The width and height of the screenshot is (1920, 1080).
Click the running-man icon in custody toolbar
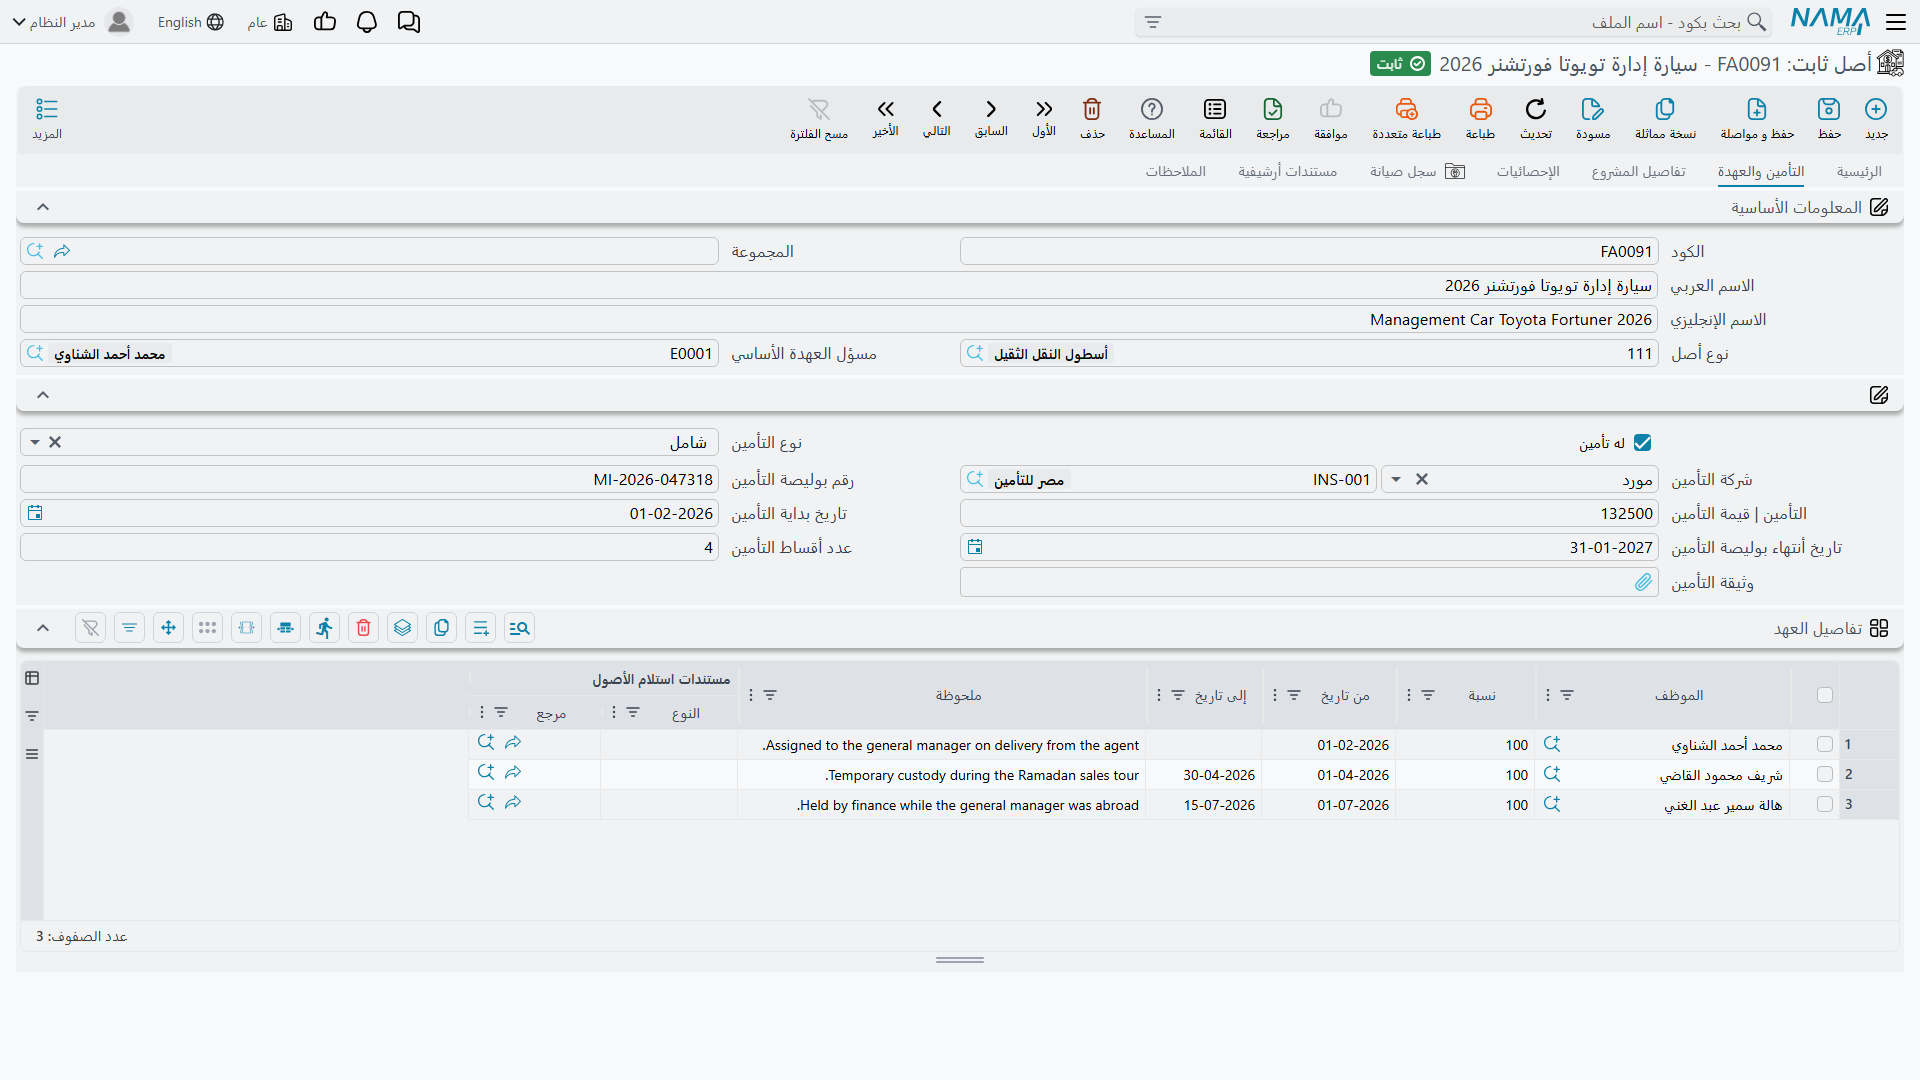pos(325,628)
